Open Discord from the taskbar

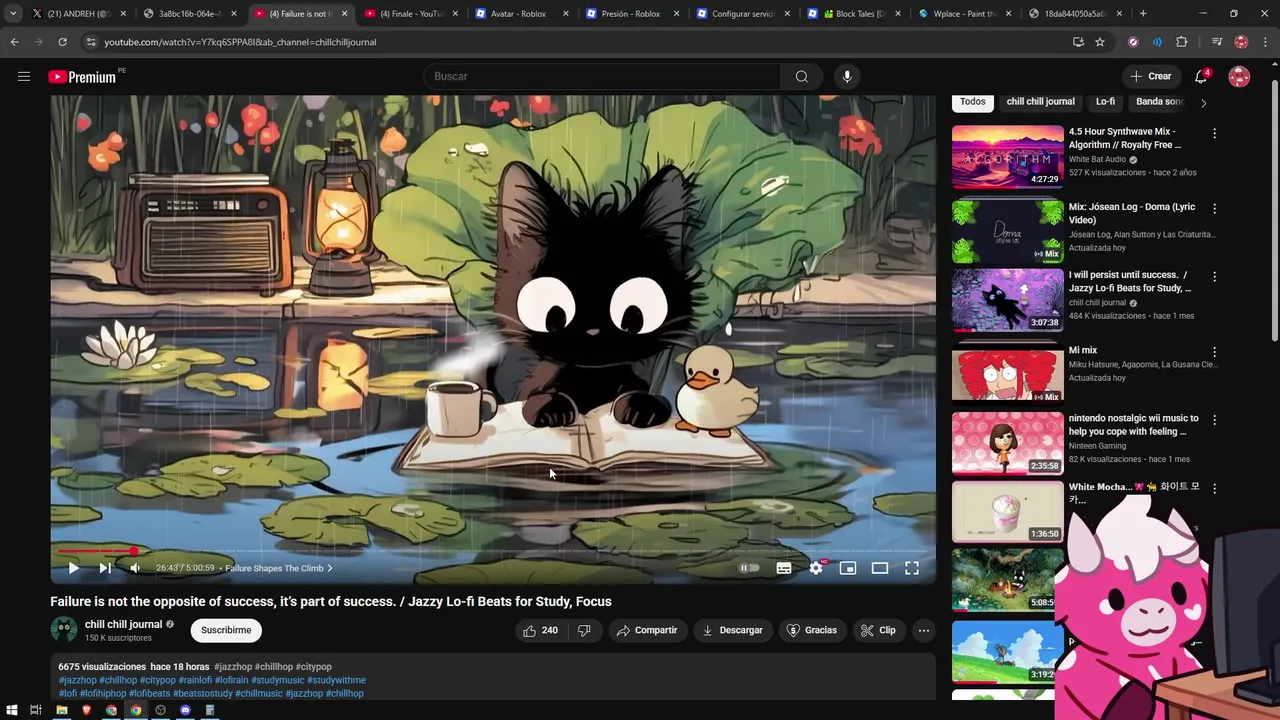pos(185,710)
